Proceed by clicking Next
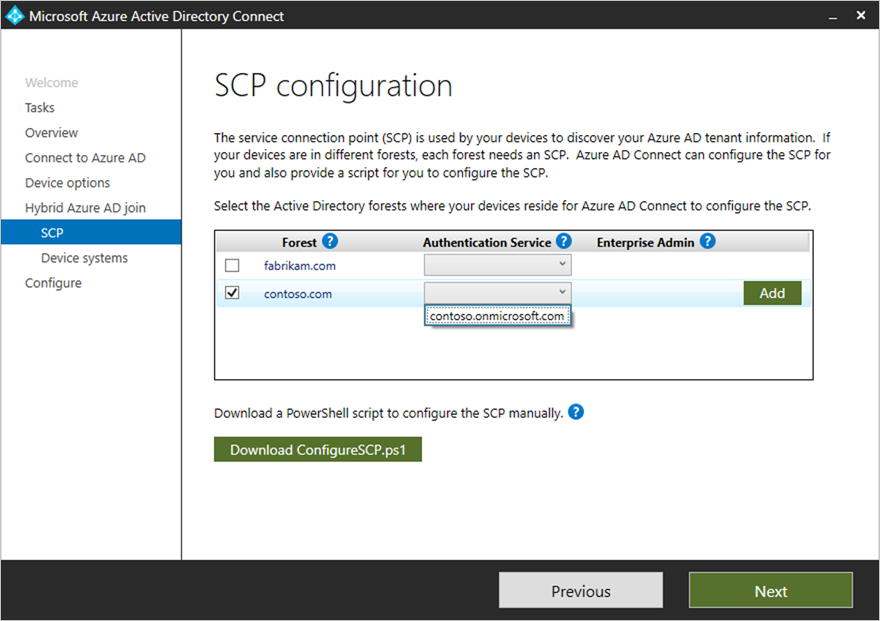 770,590
